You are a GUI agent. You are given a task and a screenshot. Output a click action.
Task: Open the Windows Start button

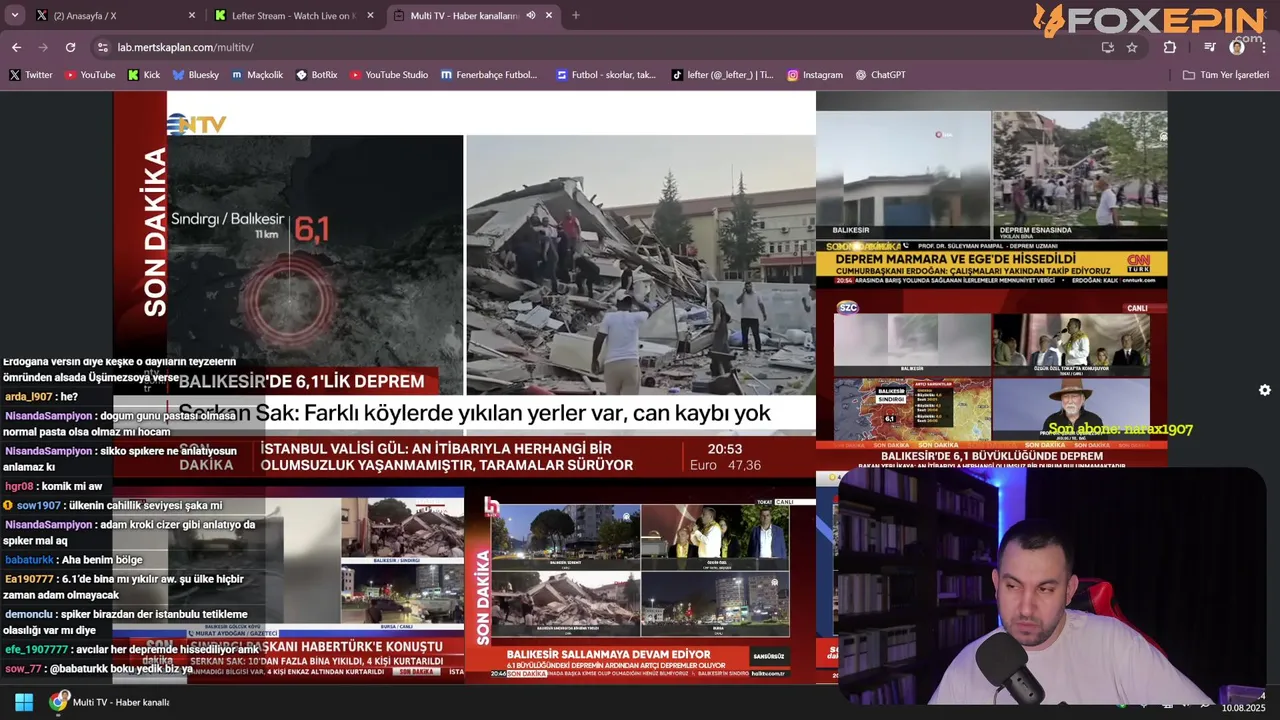coord(24,702)
